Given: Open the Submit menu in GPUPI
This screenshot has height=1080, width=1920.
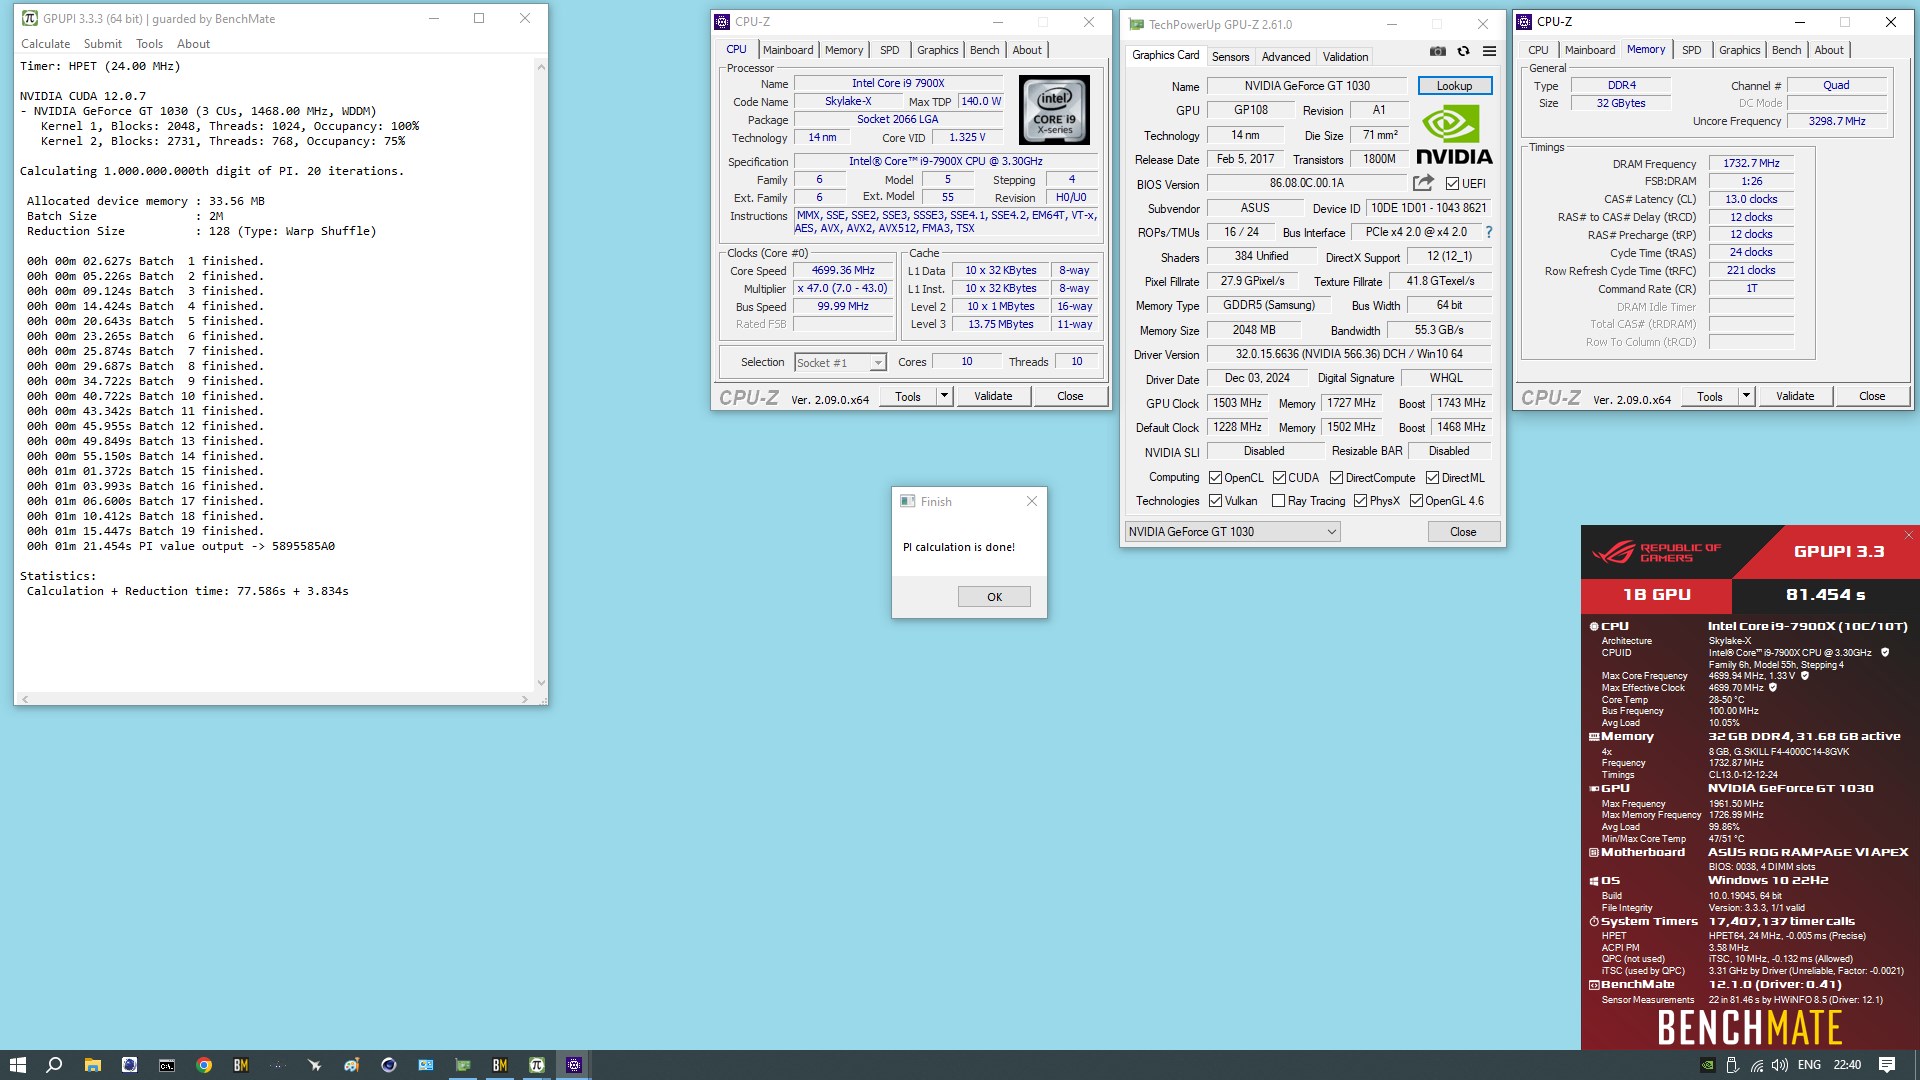Looking at the screenshot, I should pos(103,44).
